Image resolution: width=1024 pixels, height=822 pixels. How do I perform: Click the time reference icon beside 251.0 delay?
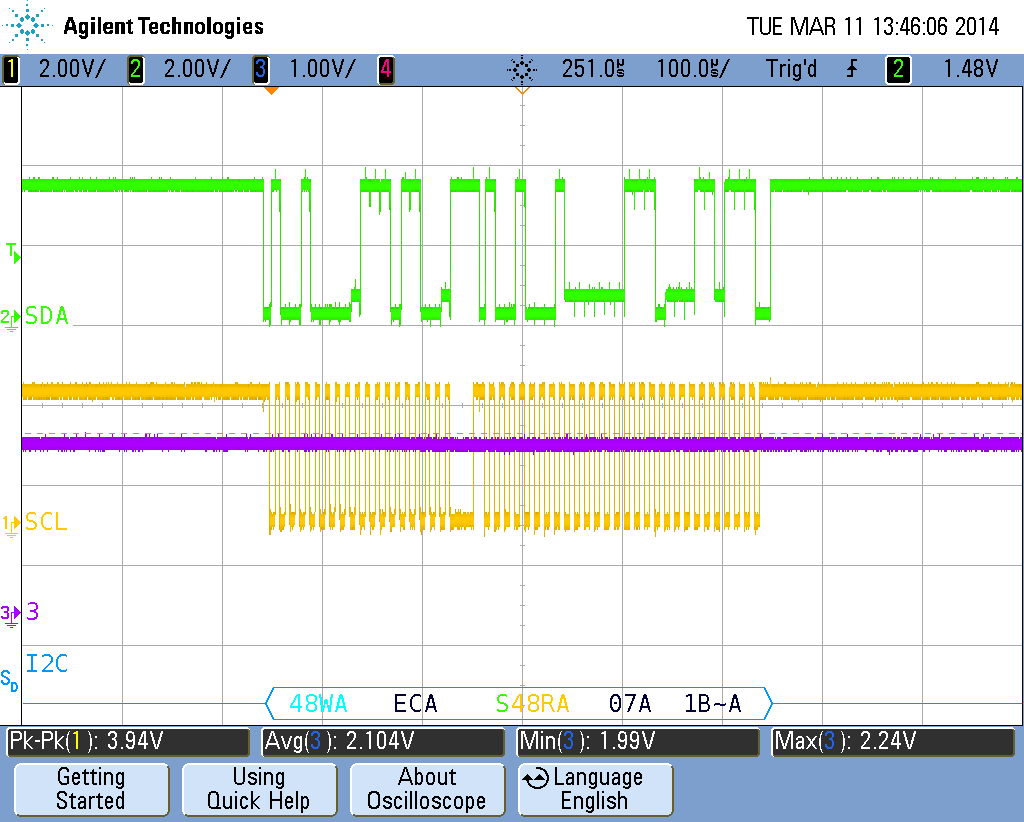(522, 69)
